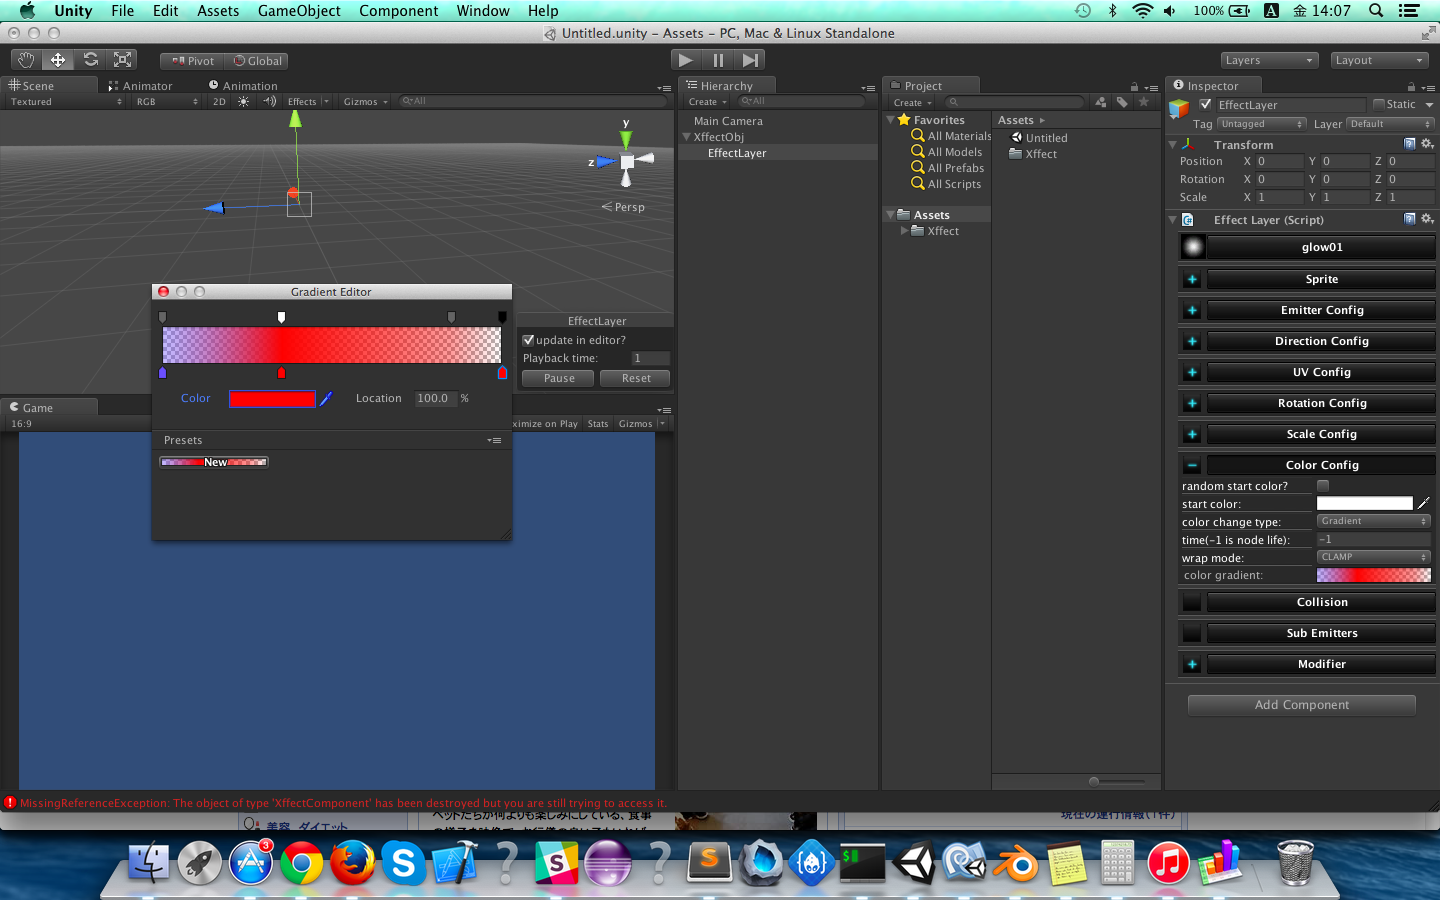Click the Step frame button
This screenshot has width=1440, height=900.
pos(750,60)
